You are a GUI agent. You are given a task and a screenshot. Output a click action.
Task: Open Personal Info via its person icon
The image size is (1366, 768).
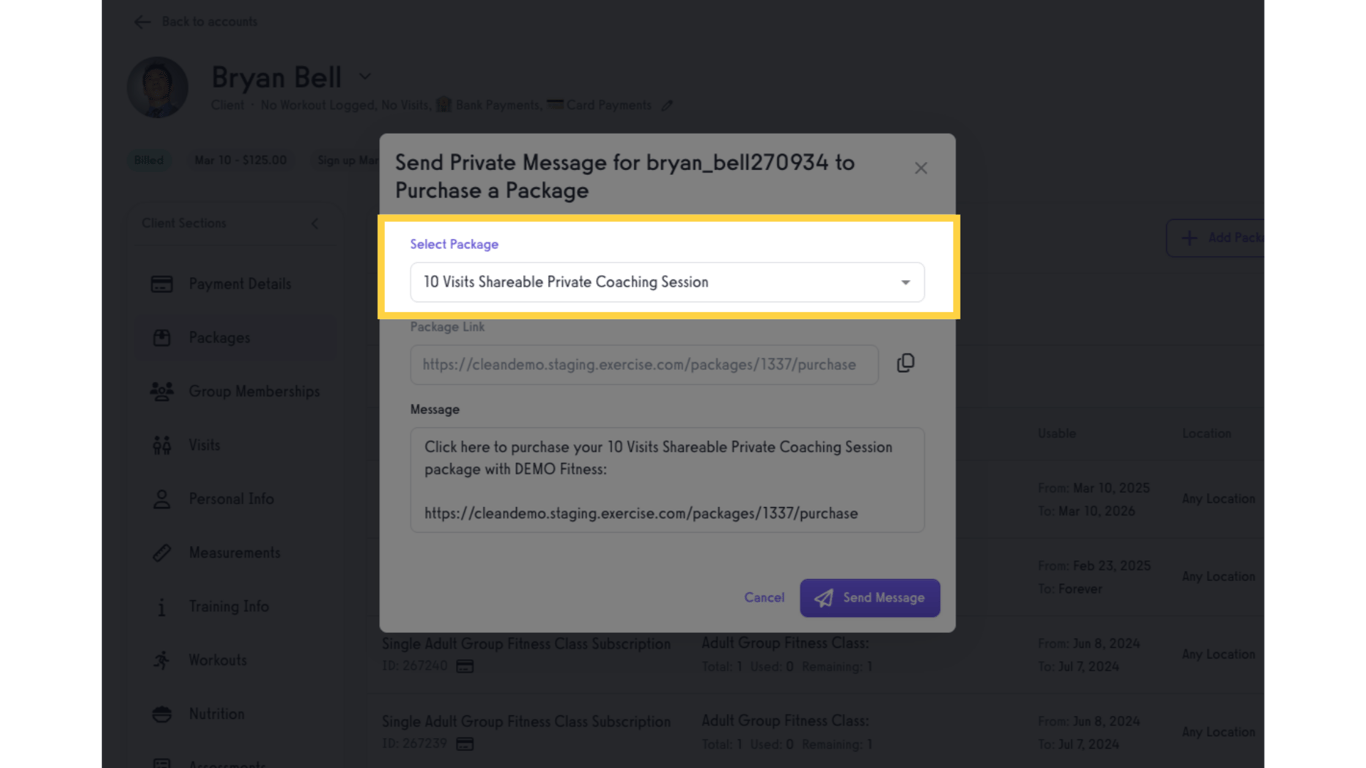161,499
